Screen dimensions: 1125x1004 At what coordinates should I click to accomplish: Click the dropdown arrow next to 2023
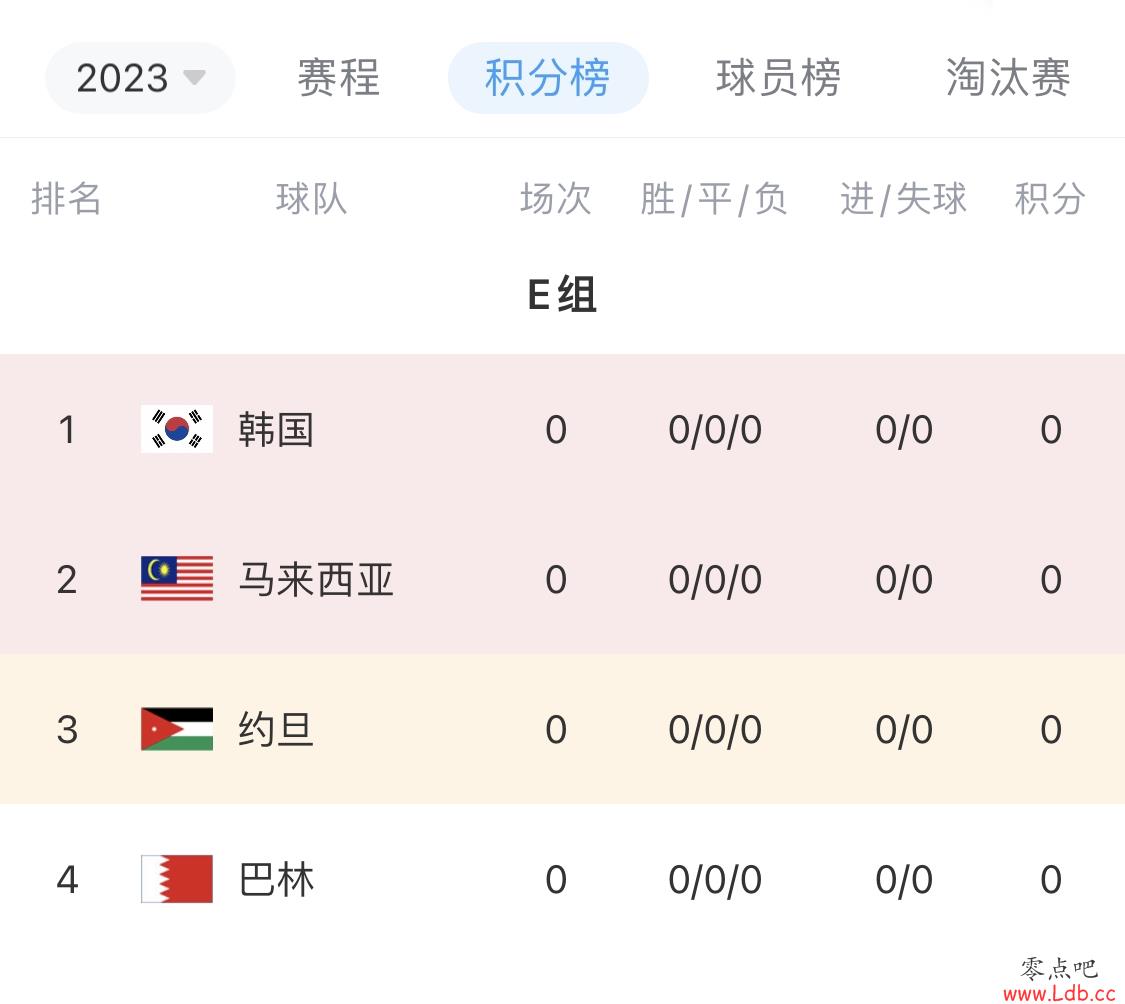point(194,77)
